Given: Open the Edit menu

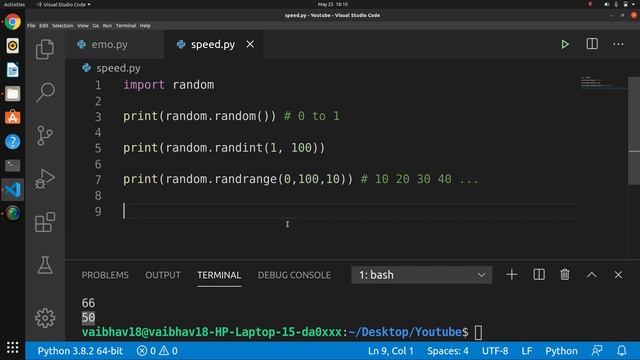Looking at the screenshot, I should pos(44,26).
